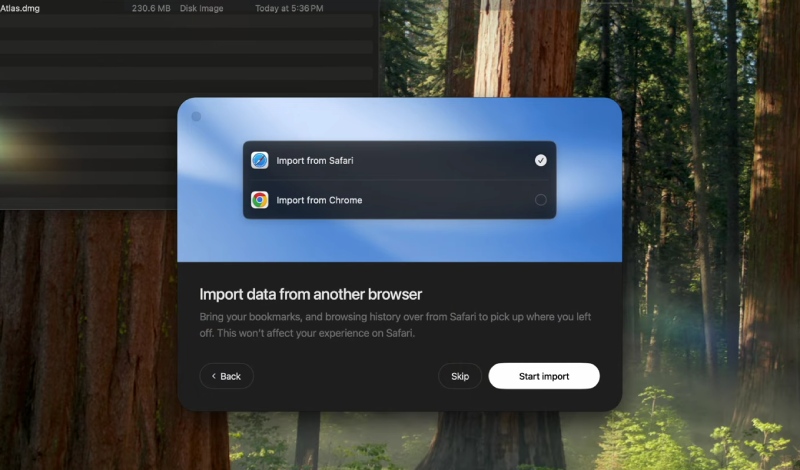This screenshot has height=470, width=800.
Task: Click 'Import data from another browser' heading
Action: 310,294
